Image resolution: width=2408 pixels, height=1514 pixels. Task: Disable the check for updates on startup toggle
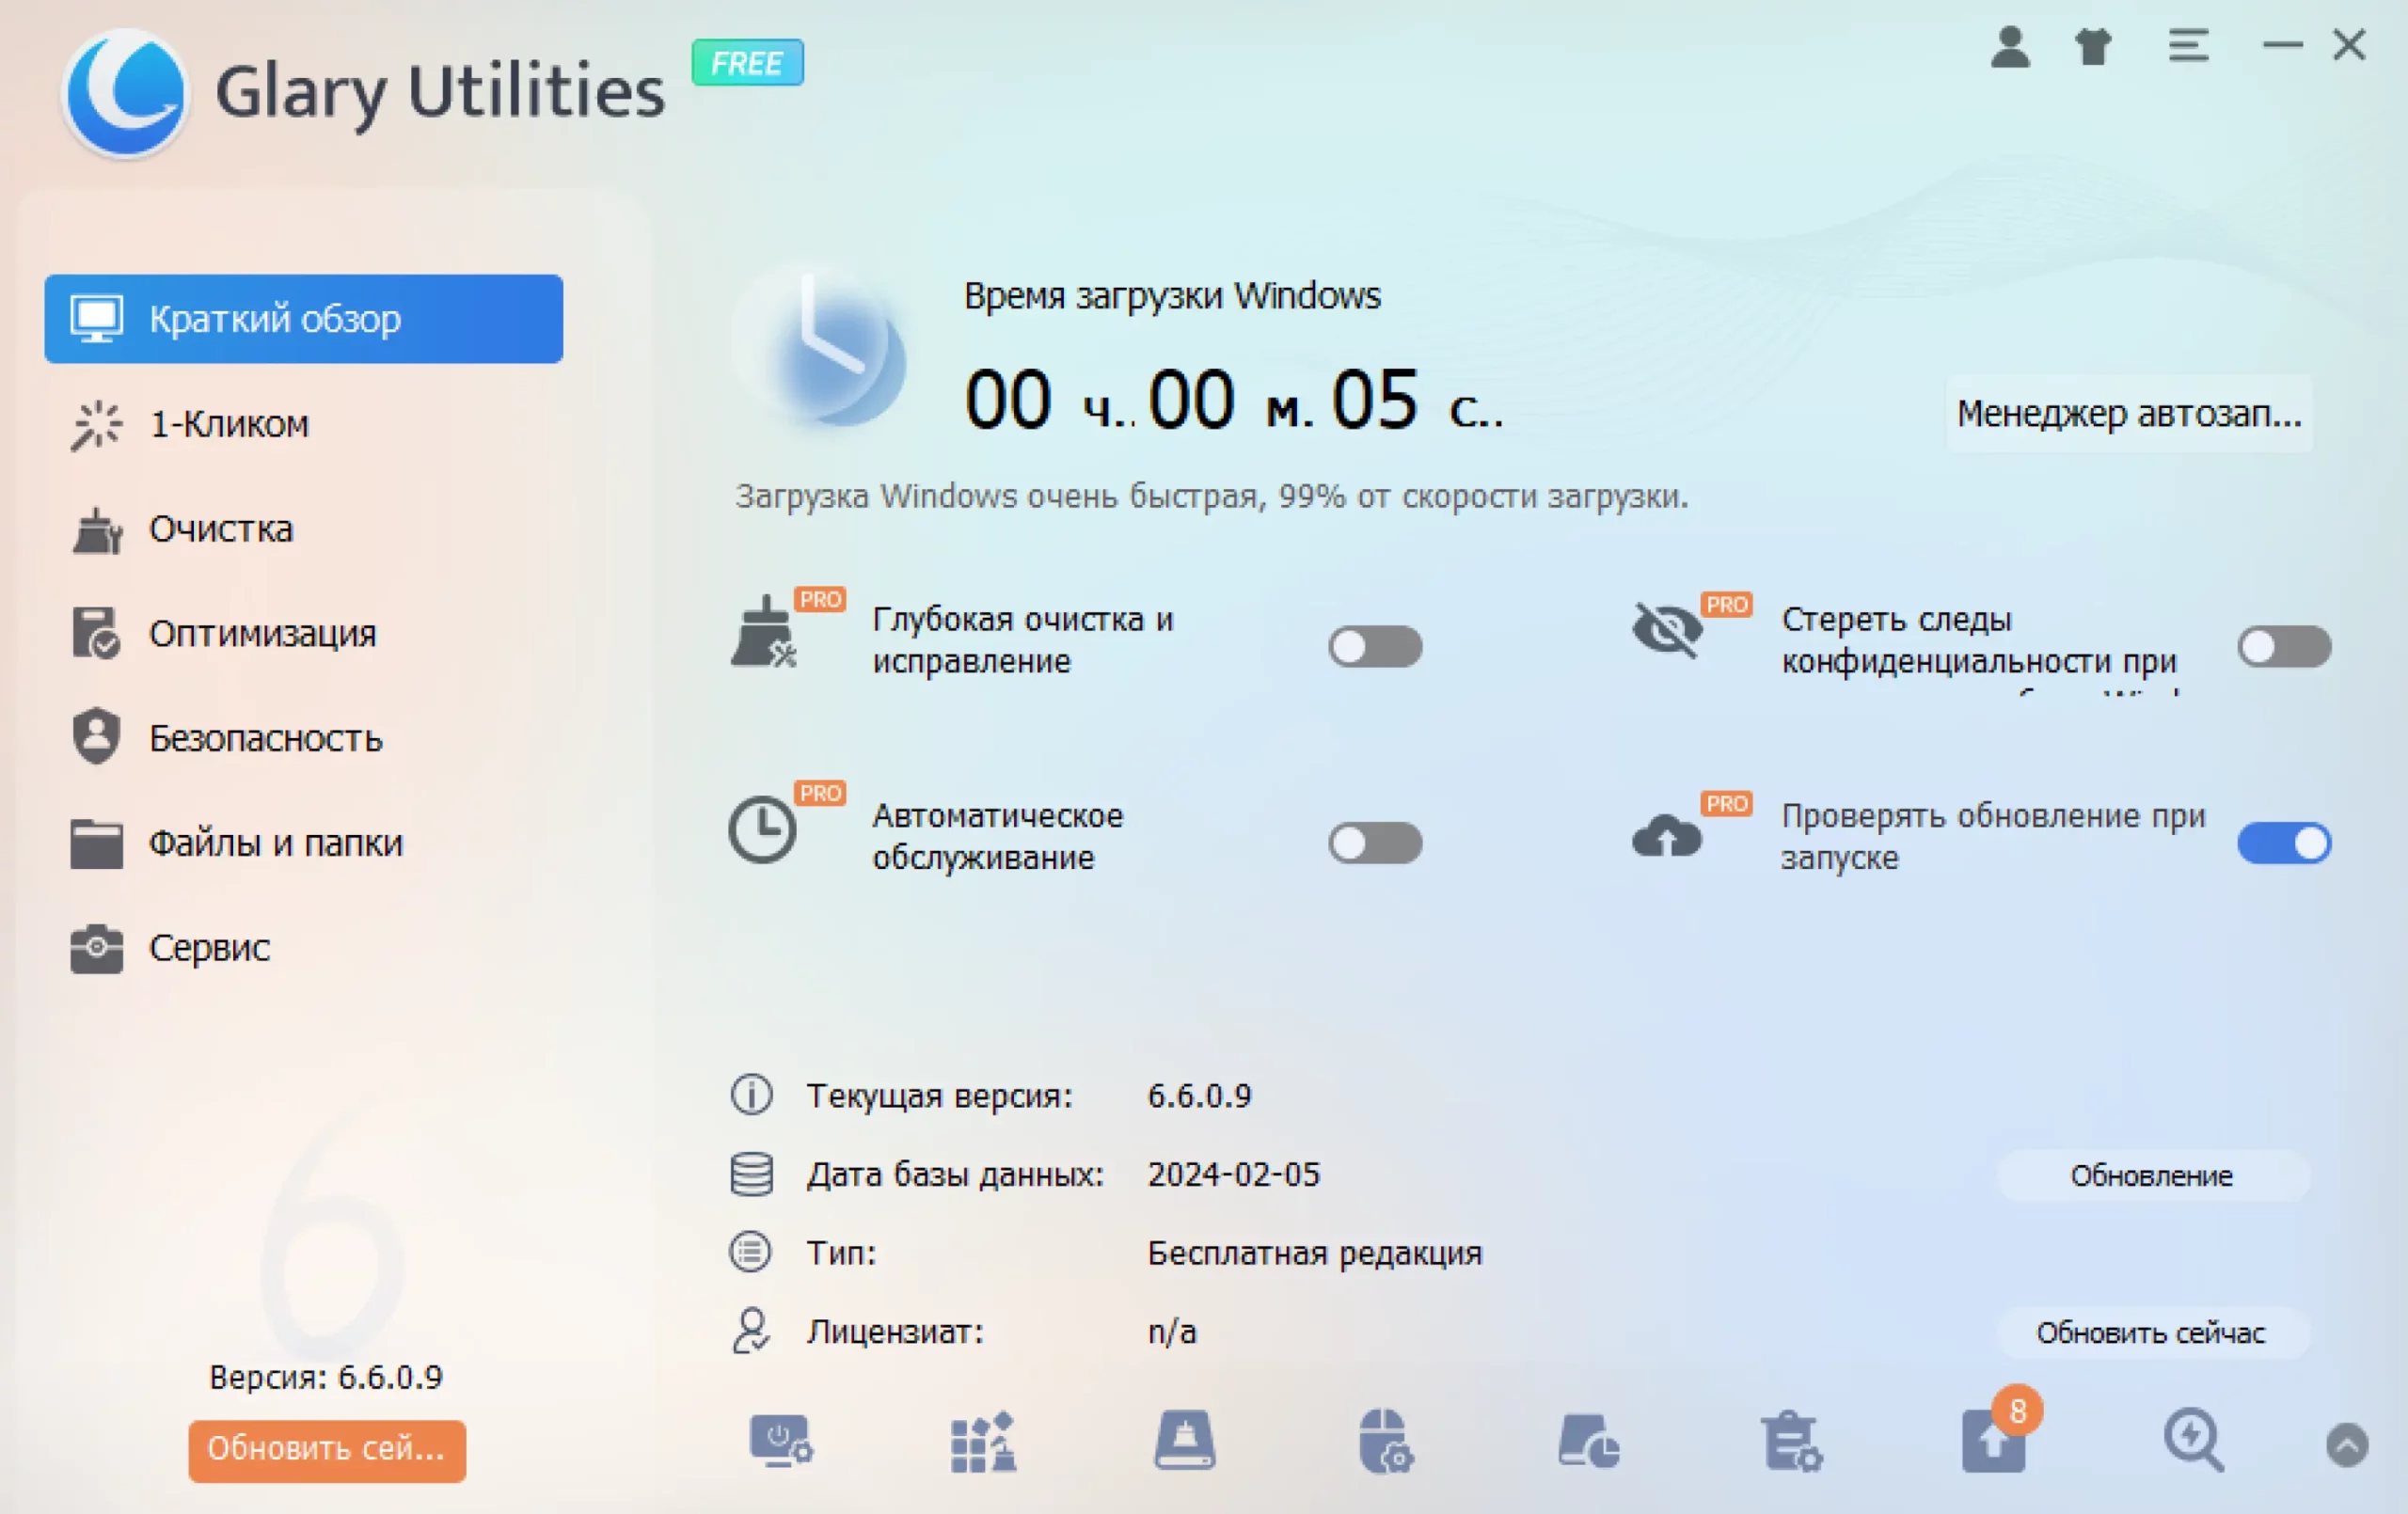pyautogui.click(x=2284, y=843)
